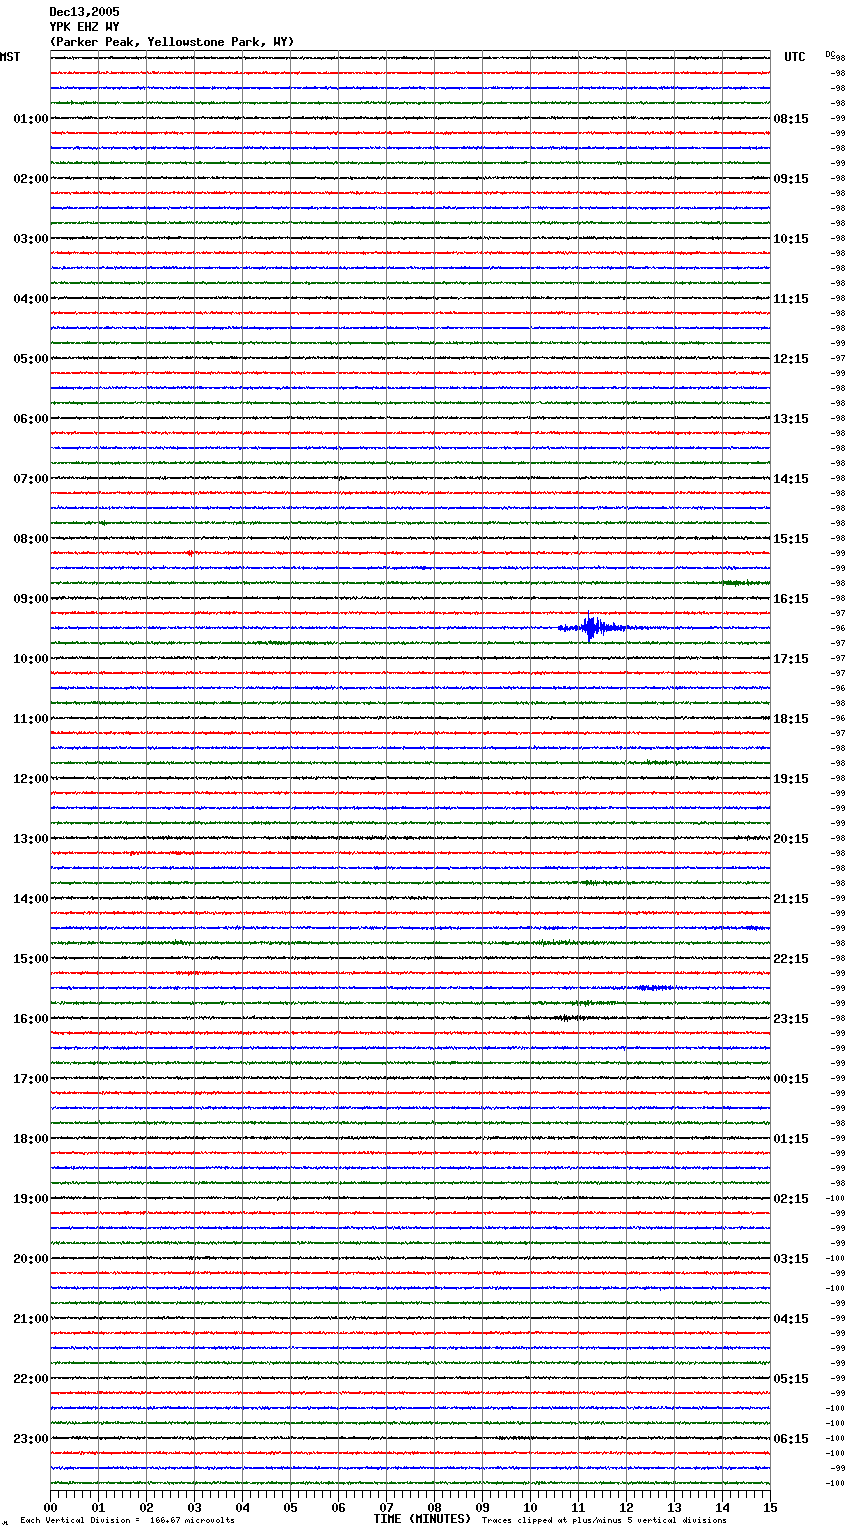
Task: Click the 12:15 UTC time label
Action: (791, 359)
